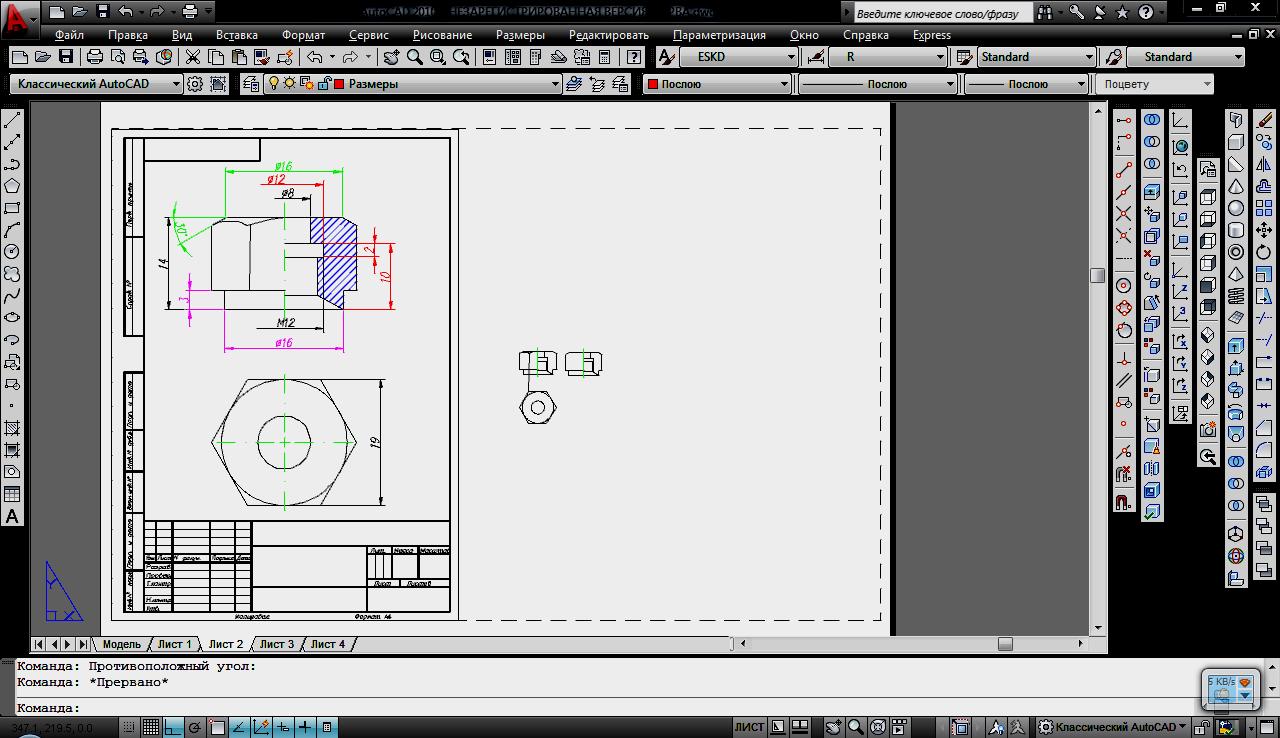
Task: Click the favorites star icon in title bar
Action: [x=1122, y=13]
